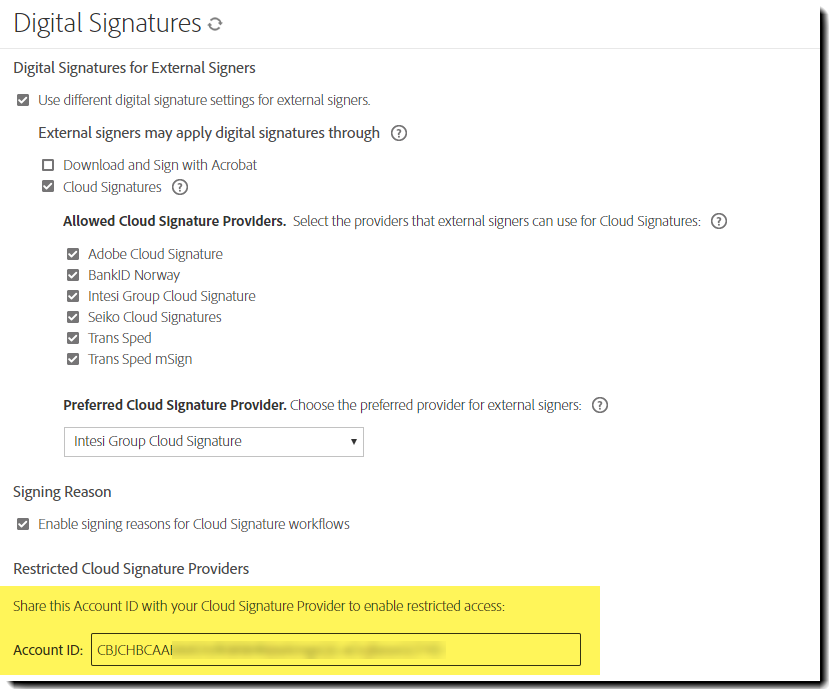
Task: Open help for Preferred Cloud Signature Provider
Action: point(600,405)
